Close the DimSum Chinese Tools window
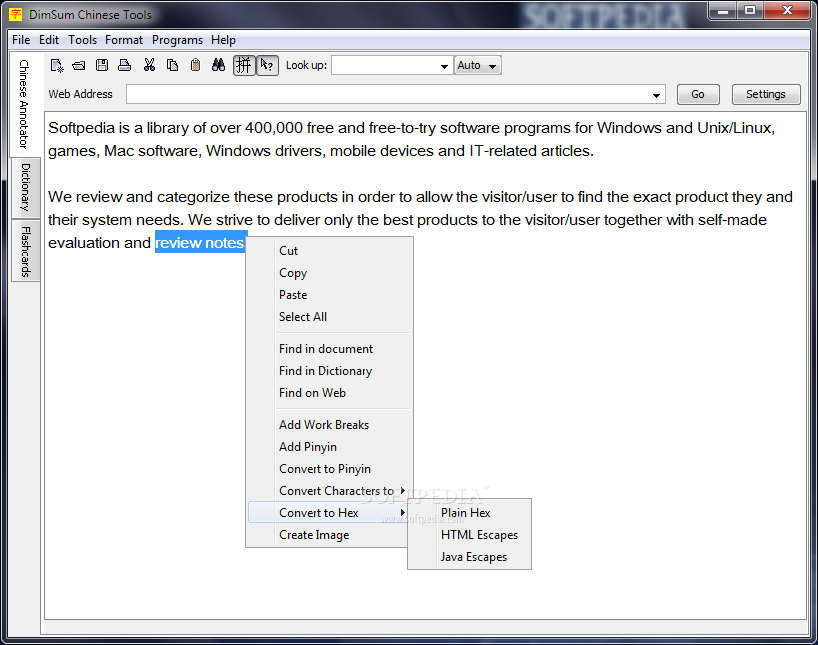The image size is (818, 645). pyautogui.click(x=788, y=10)
